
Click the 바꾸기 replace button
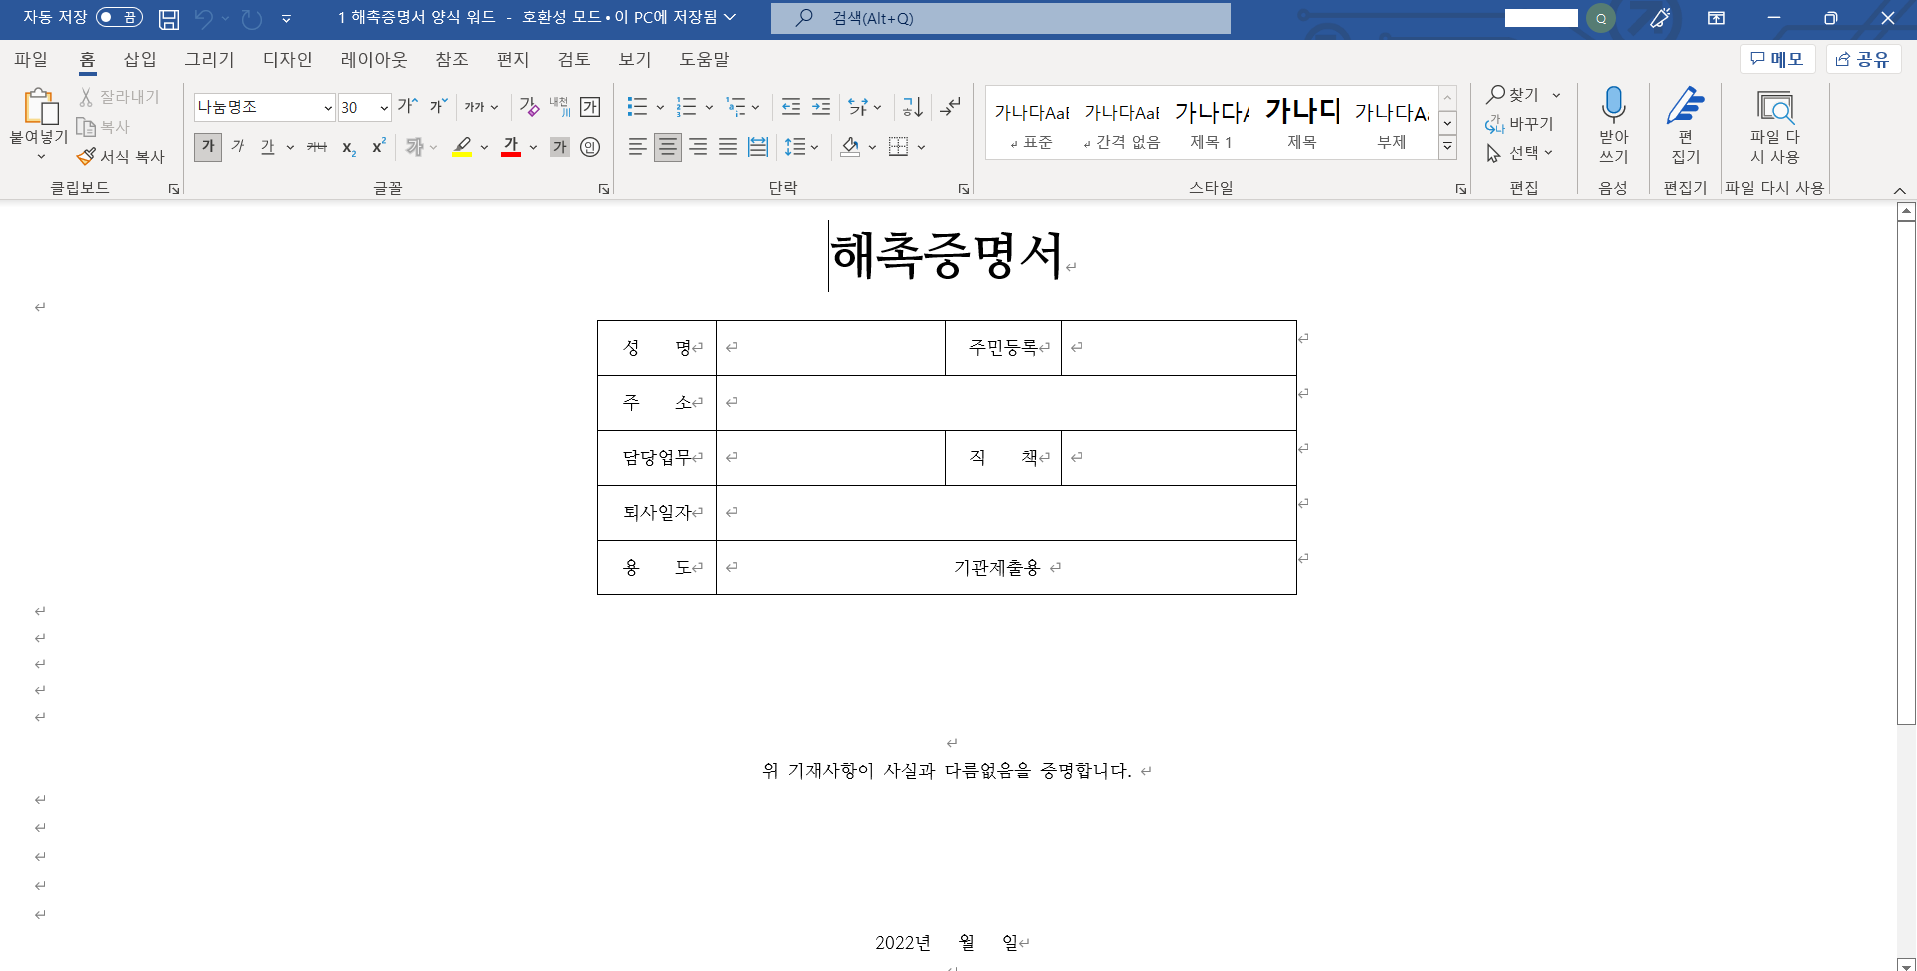pyautogui.click(x=1519, y=123)
